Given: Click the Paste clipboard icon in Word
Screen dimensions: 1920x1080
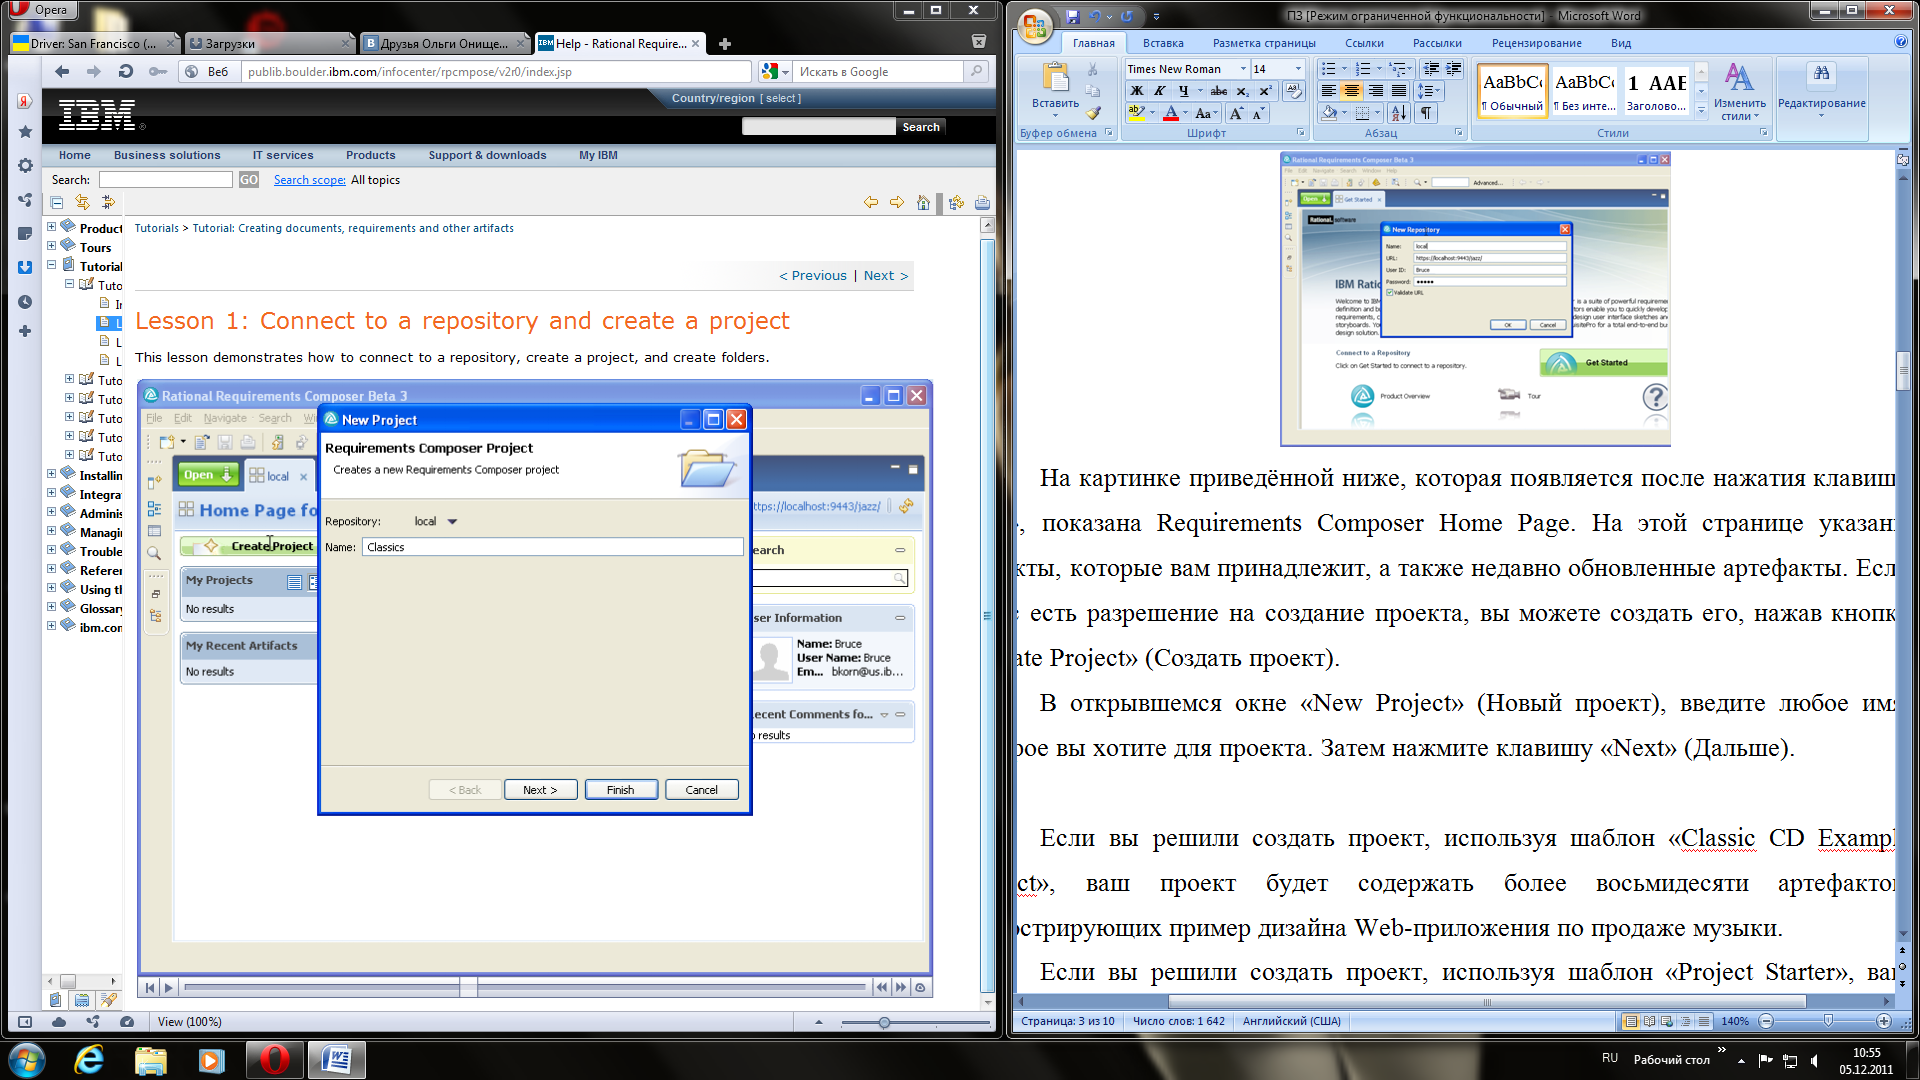Looking at the screenshot, I should pyautogui.click(x=1054, y=78).
